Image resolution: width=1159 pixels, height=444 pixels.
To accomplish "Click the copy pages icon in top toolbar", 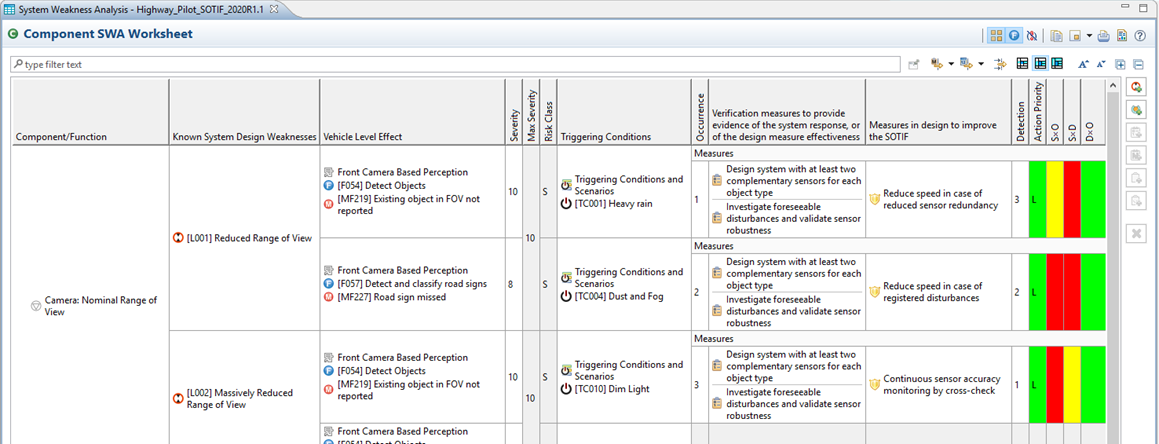I will point(1056,35).
